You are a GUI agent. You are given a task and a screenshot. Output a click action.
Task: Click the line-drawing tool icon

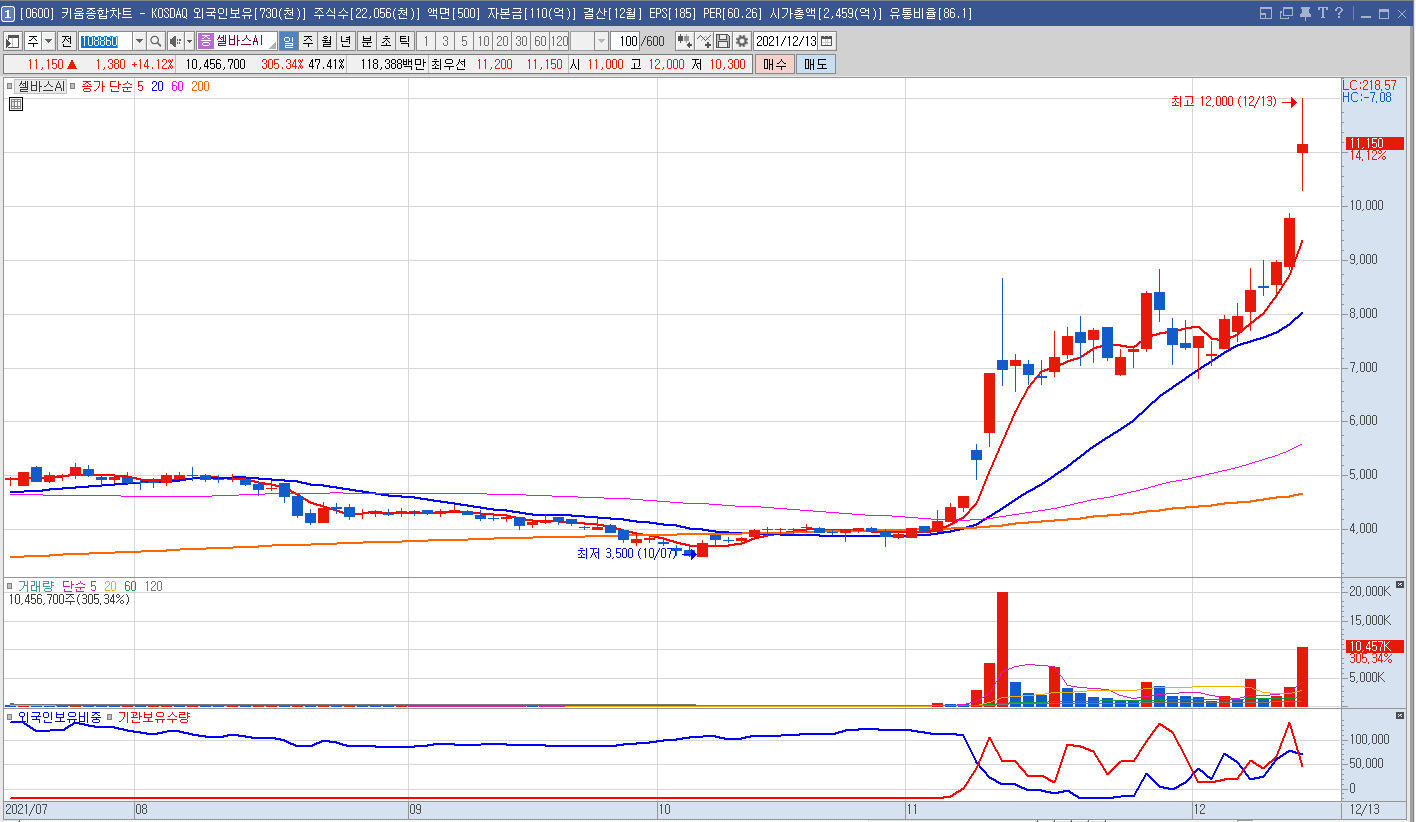(x=704, y=41)
